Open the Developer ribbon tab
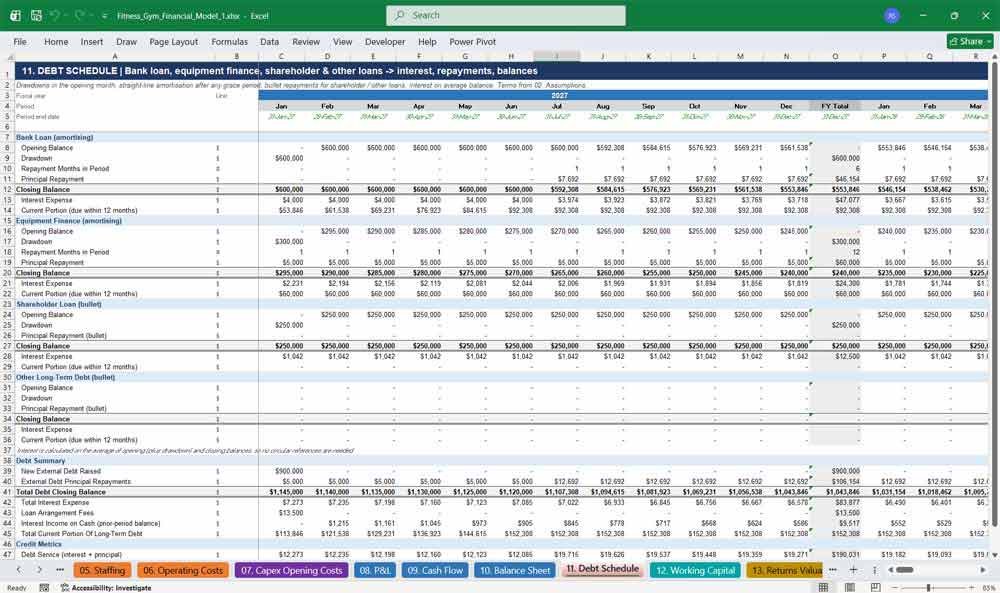 click(385, 41)
